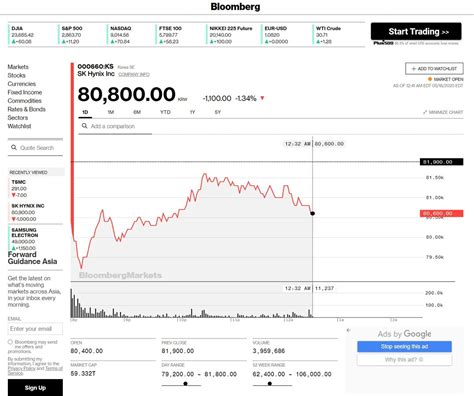Click the Day Range slider marker
The height and width of the screenshot is (396, 474).
(185, 384)
